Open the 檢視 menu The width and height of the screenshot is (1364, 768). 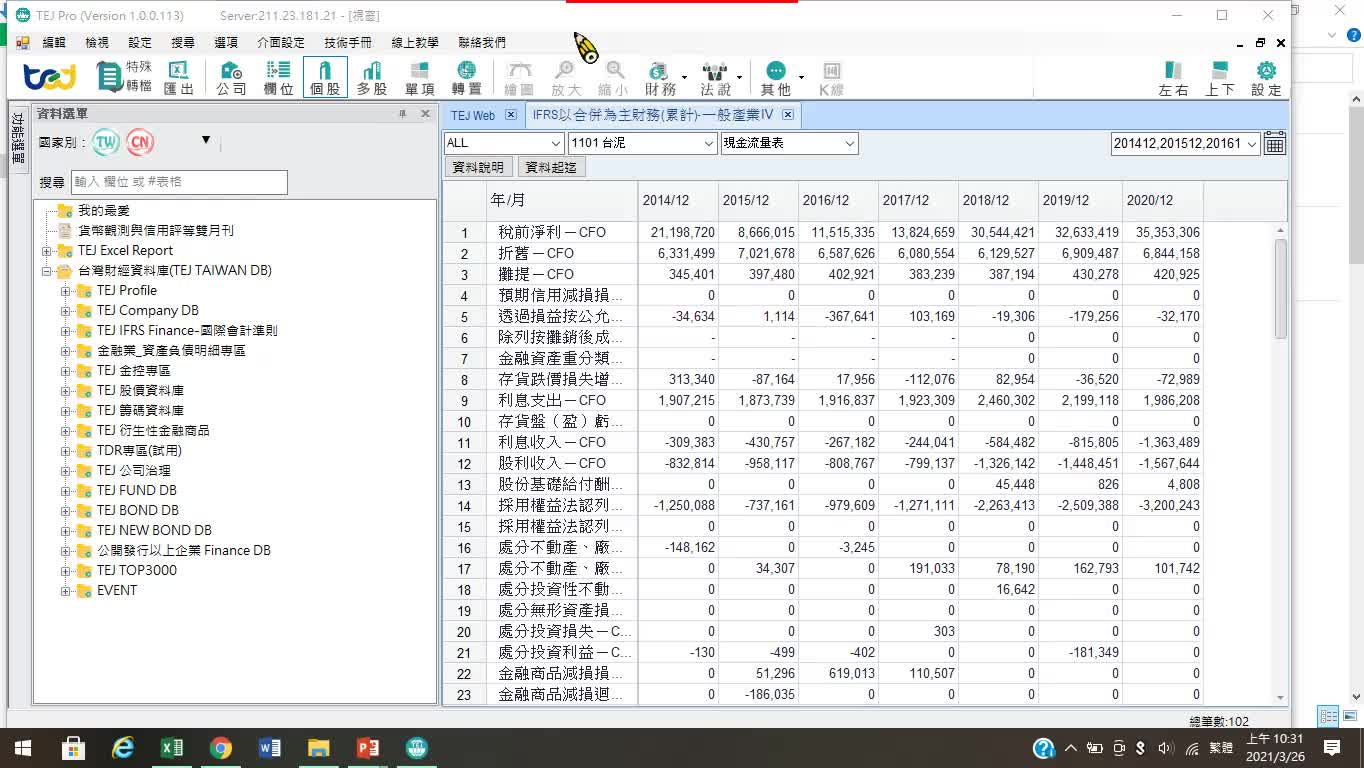point(97,43)
